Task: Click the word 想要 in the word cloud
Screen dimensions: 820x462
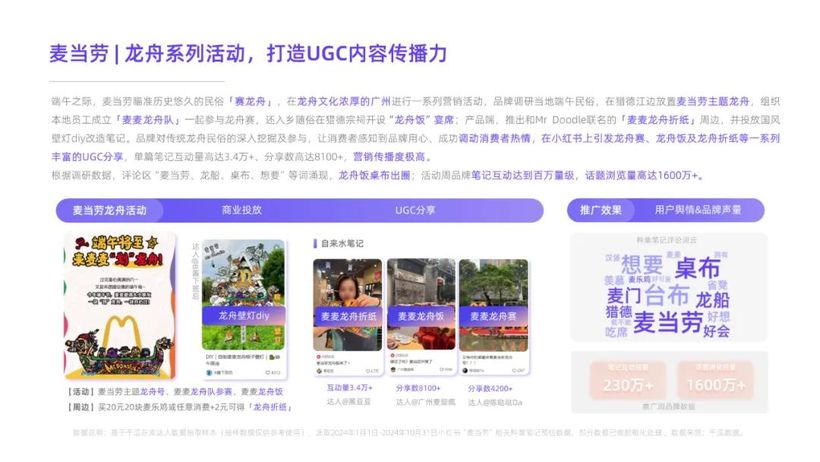Action: click(x=642, y=264)
